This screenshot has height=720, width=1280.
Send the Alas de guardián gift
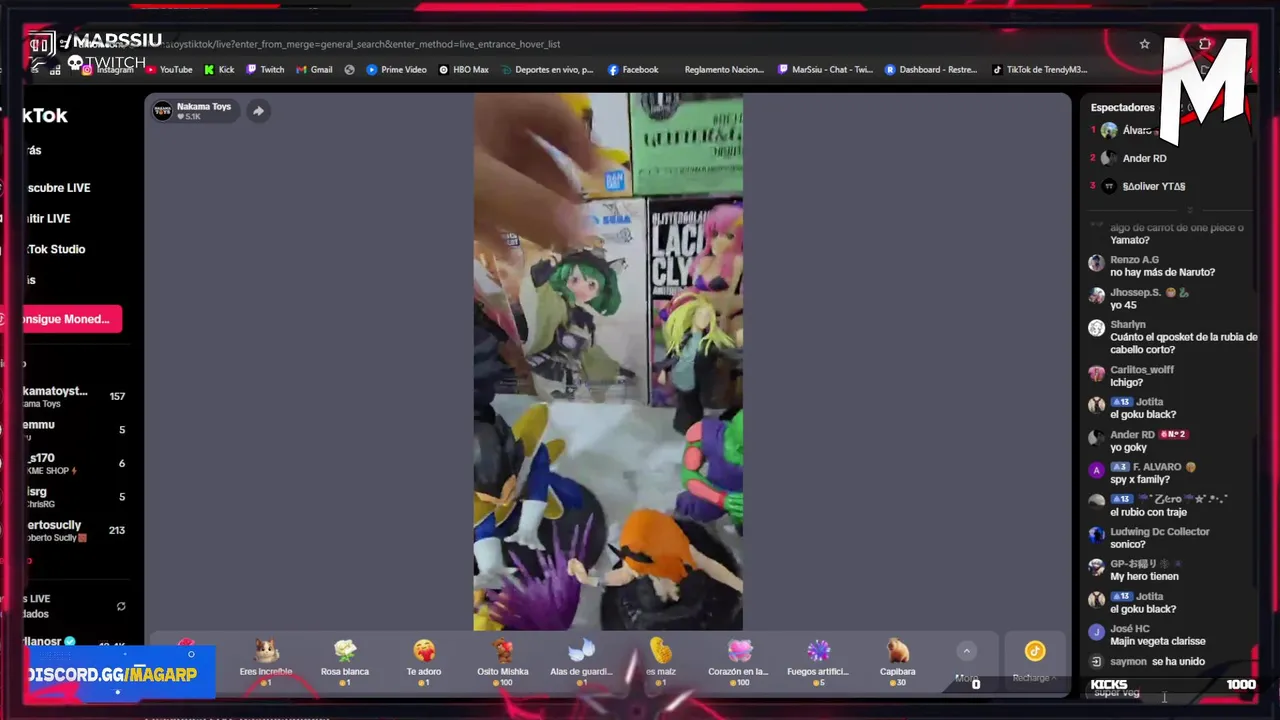pyautogui.click(x=582, y=662)
